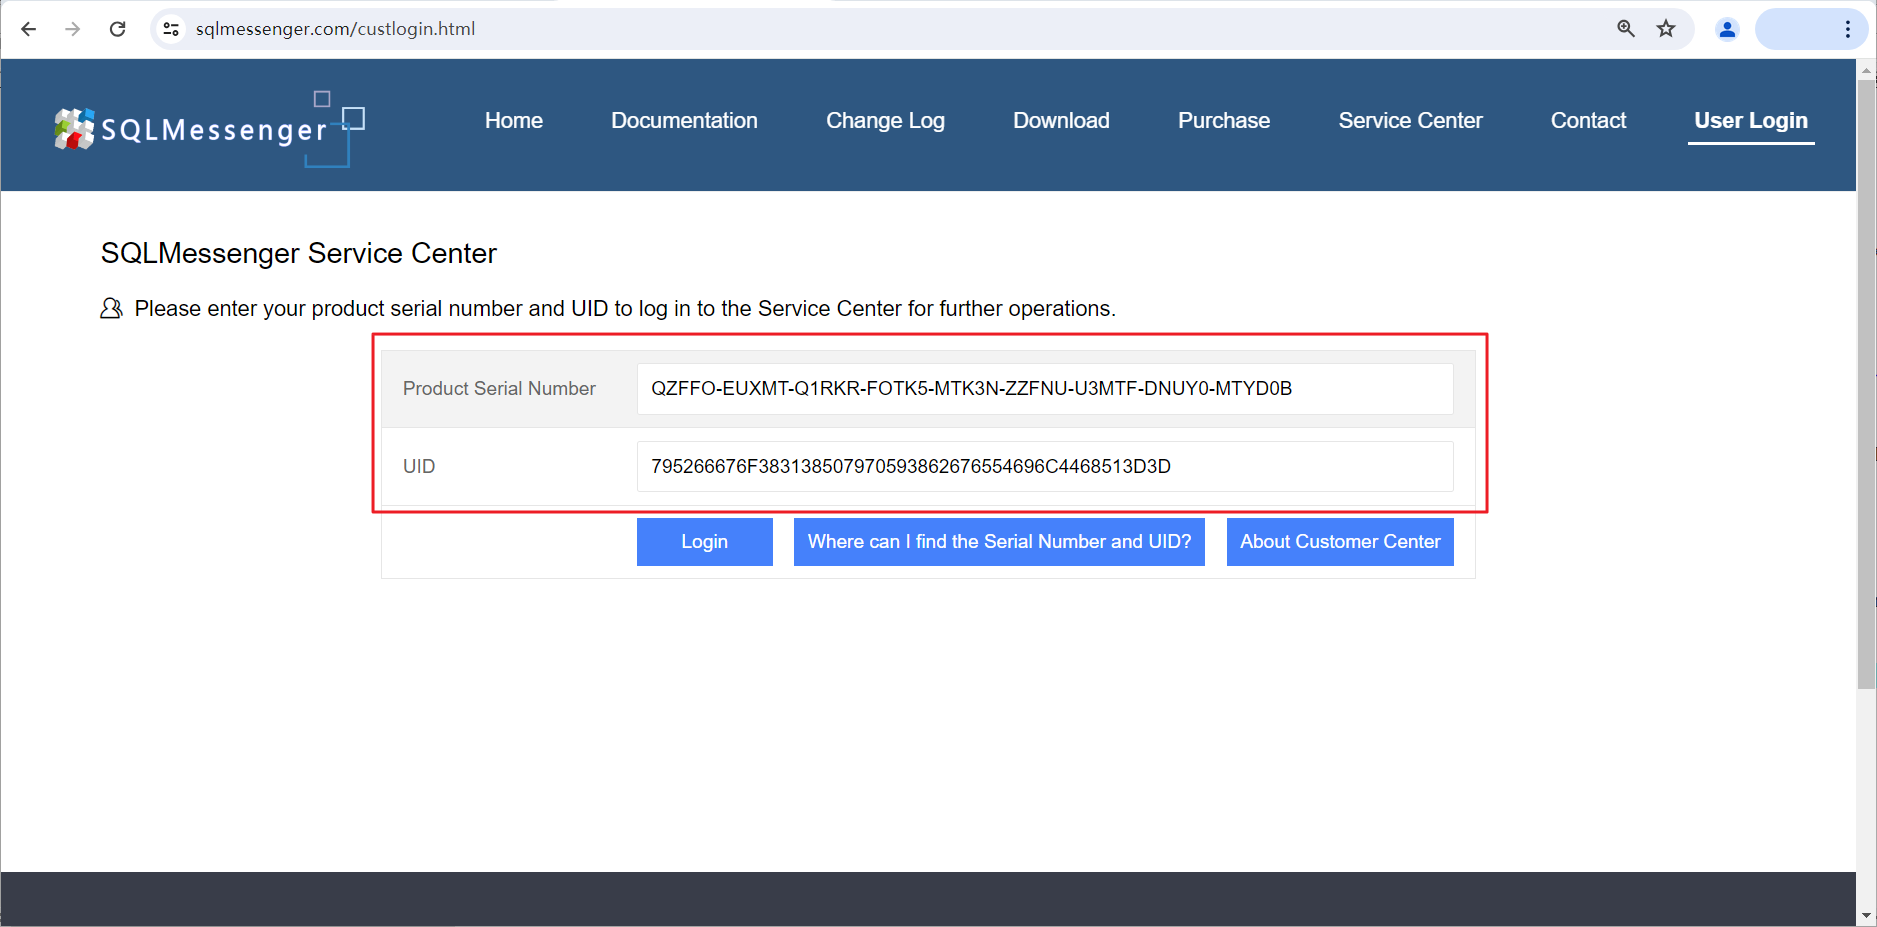The image size is (1877, 927).
Task: Open the Change Log page
Action: pyautogui.click(x=885, y=120)
